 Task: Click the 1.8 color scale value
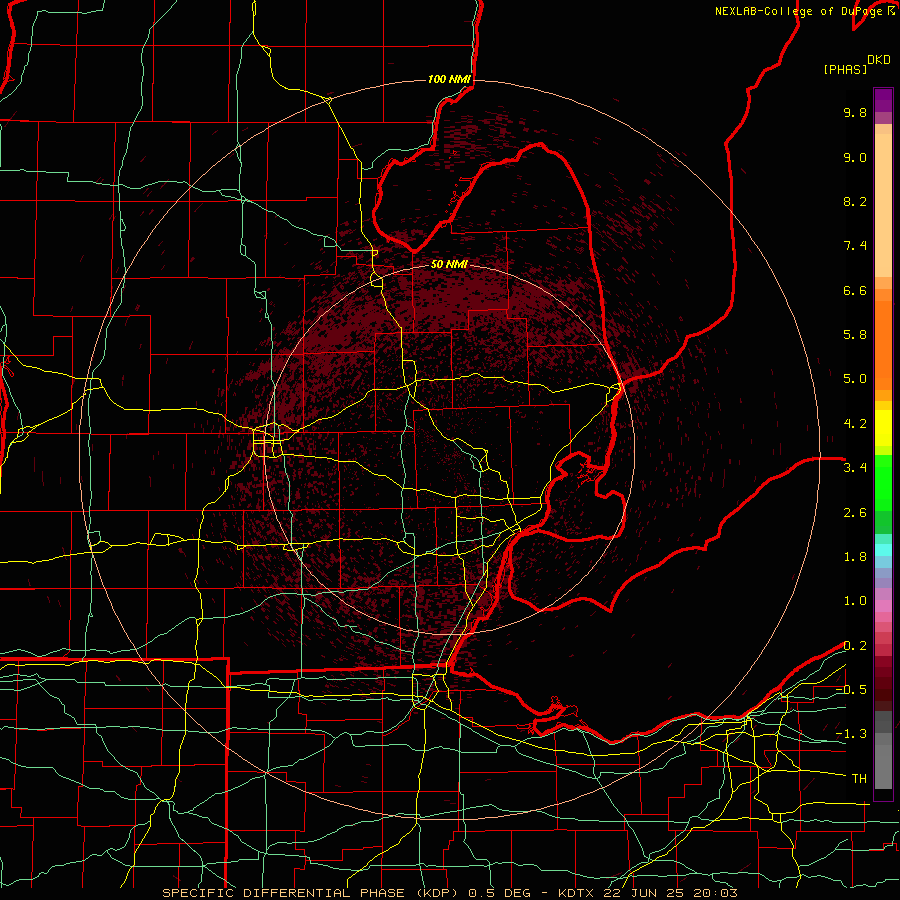[x=855, y=557]
